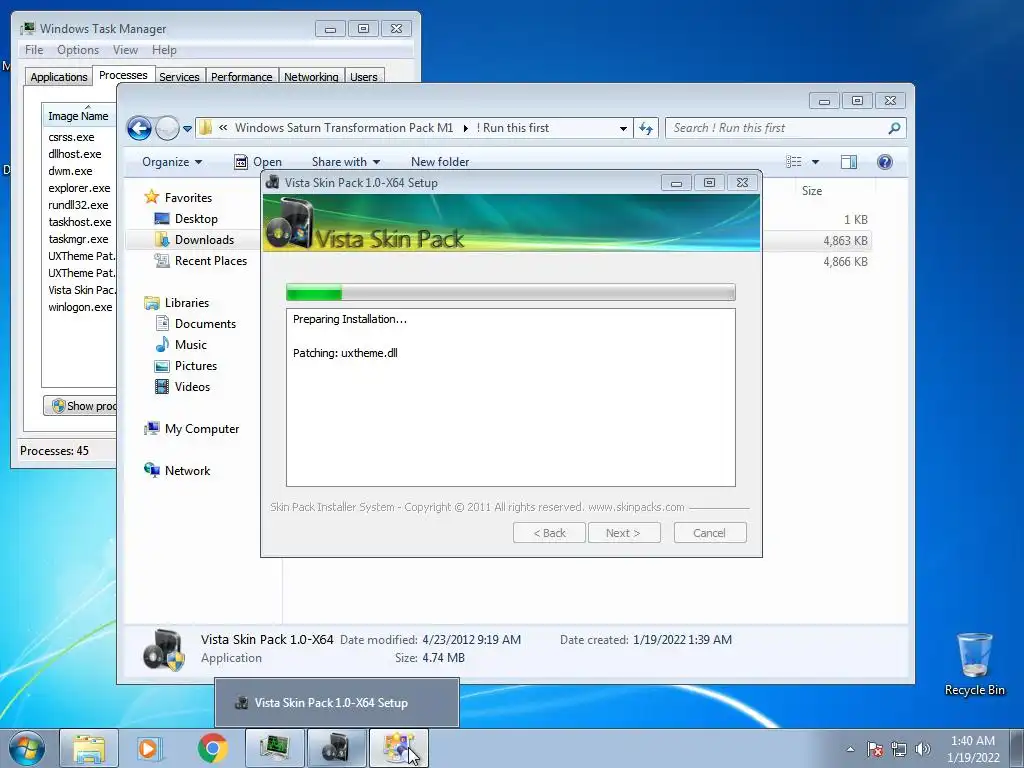Viewport: 1024px width, 768px height.
Task: Click the < Back button in setup
Action: tap(549, 533)
